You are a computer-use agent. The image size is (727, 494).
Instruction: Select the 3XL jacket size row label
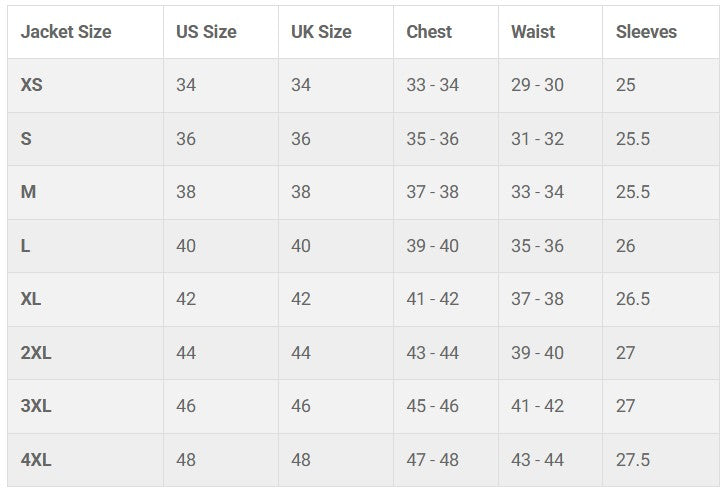36,406
